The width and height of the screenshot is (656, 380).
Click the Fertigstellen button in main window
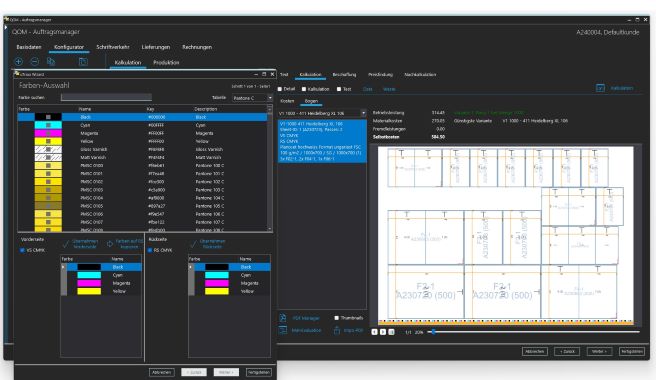(x=632, y=352)
